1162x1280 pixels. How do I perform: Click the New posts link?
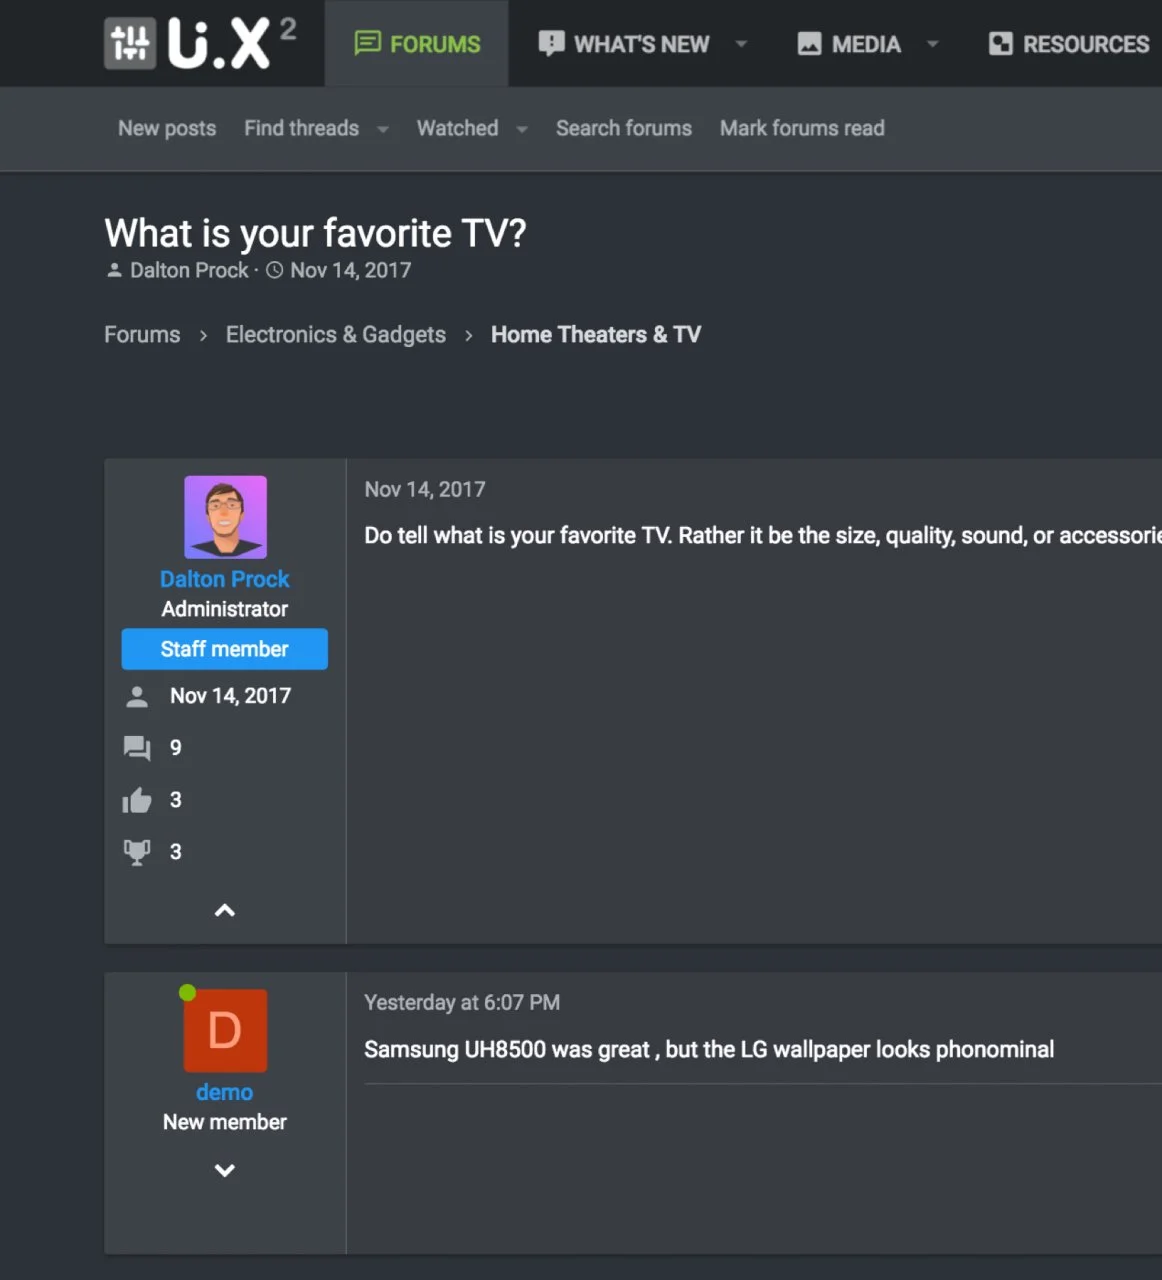point(167,128)
